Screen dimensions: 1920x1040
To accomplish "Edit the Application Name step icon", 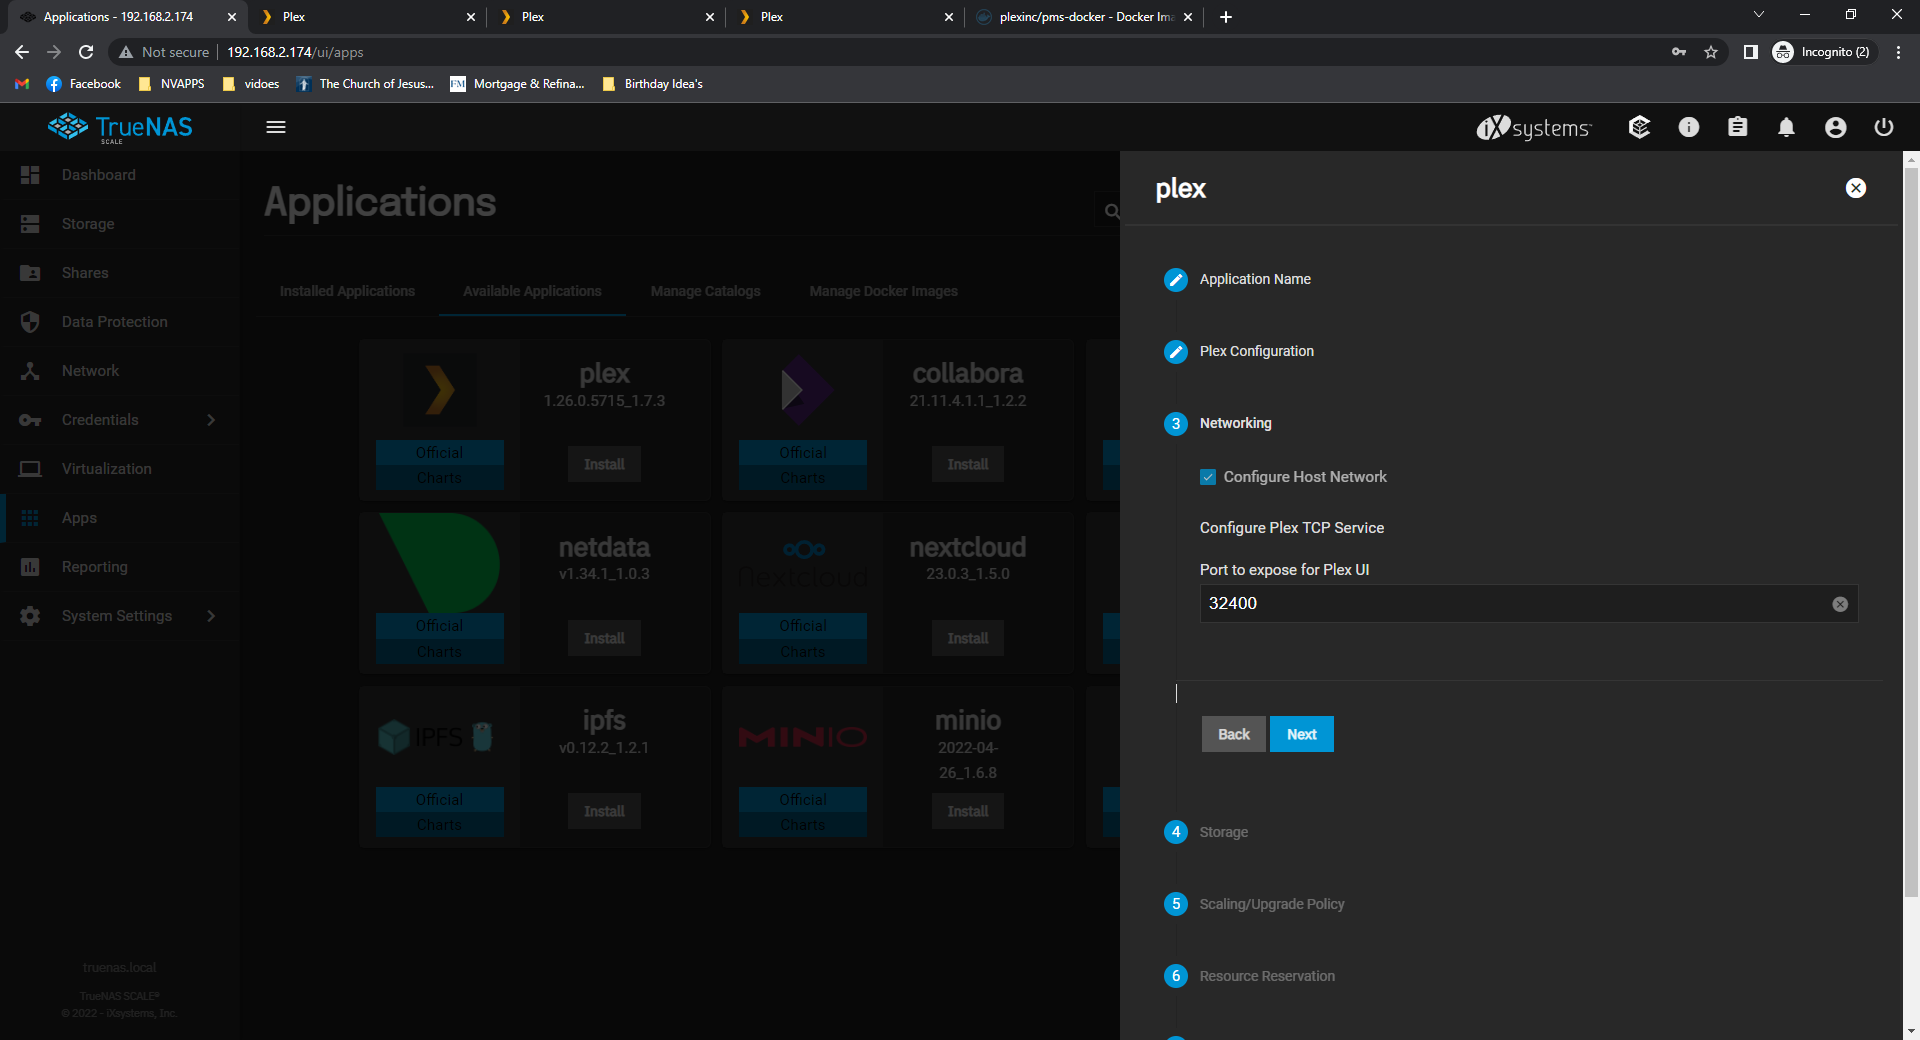I will pos(1176,280).
